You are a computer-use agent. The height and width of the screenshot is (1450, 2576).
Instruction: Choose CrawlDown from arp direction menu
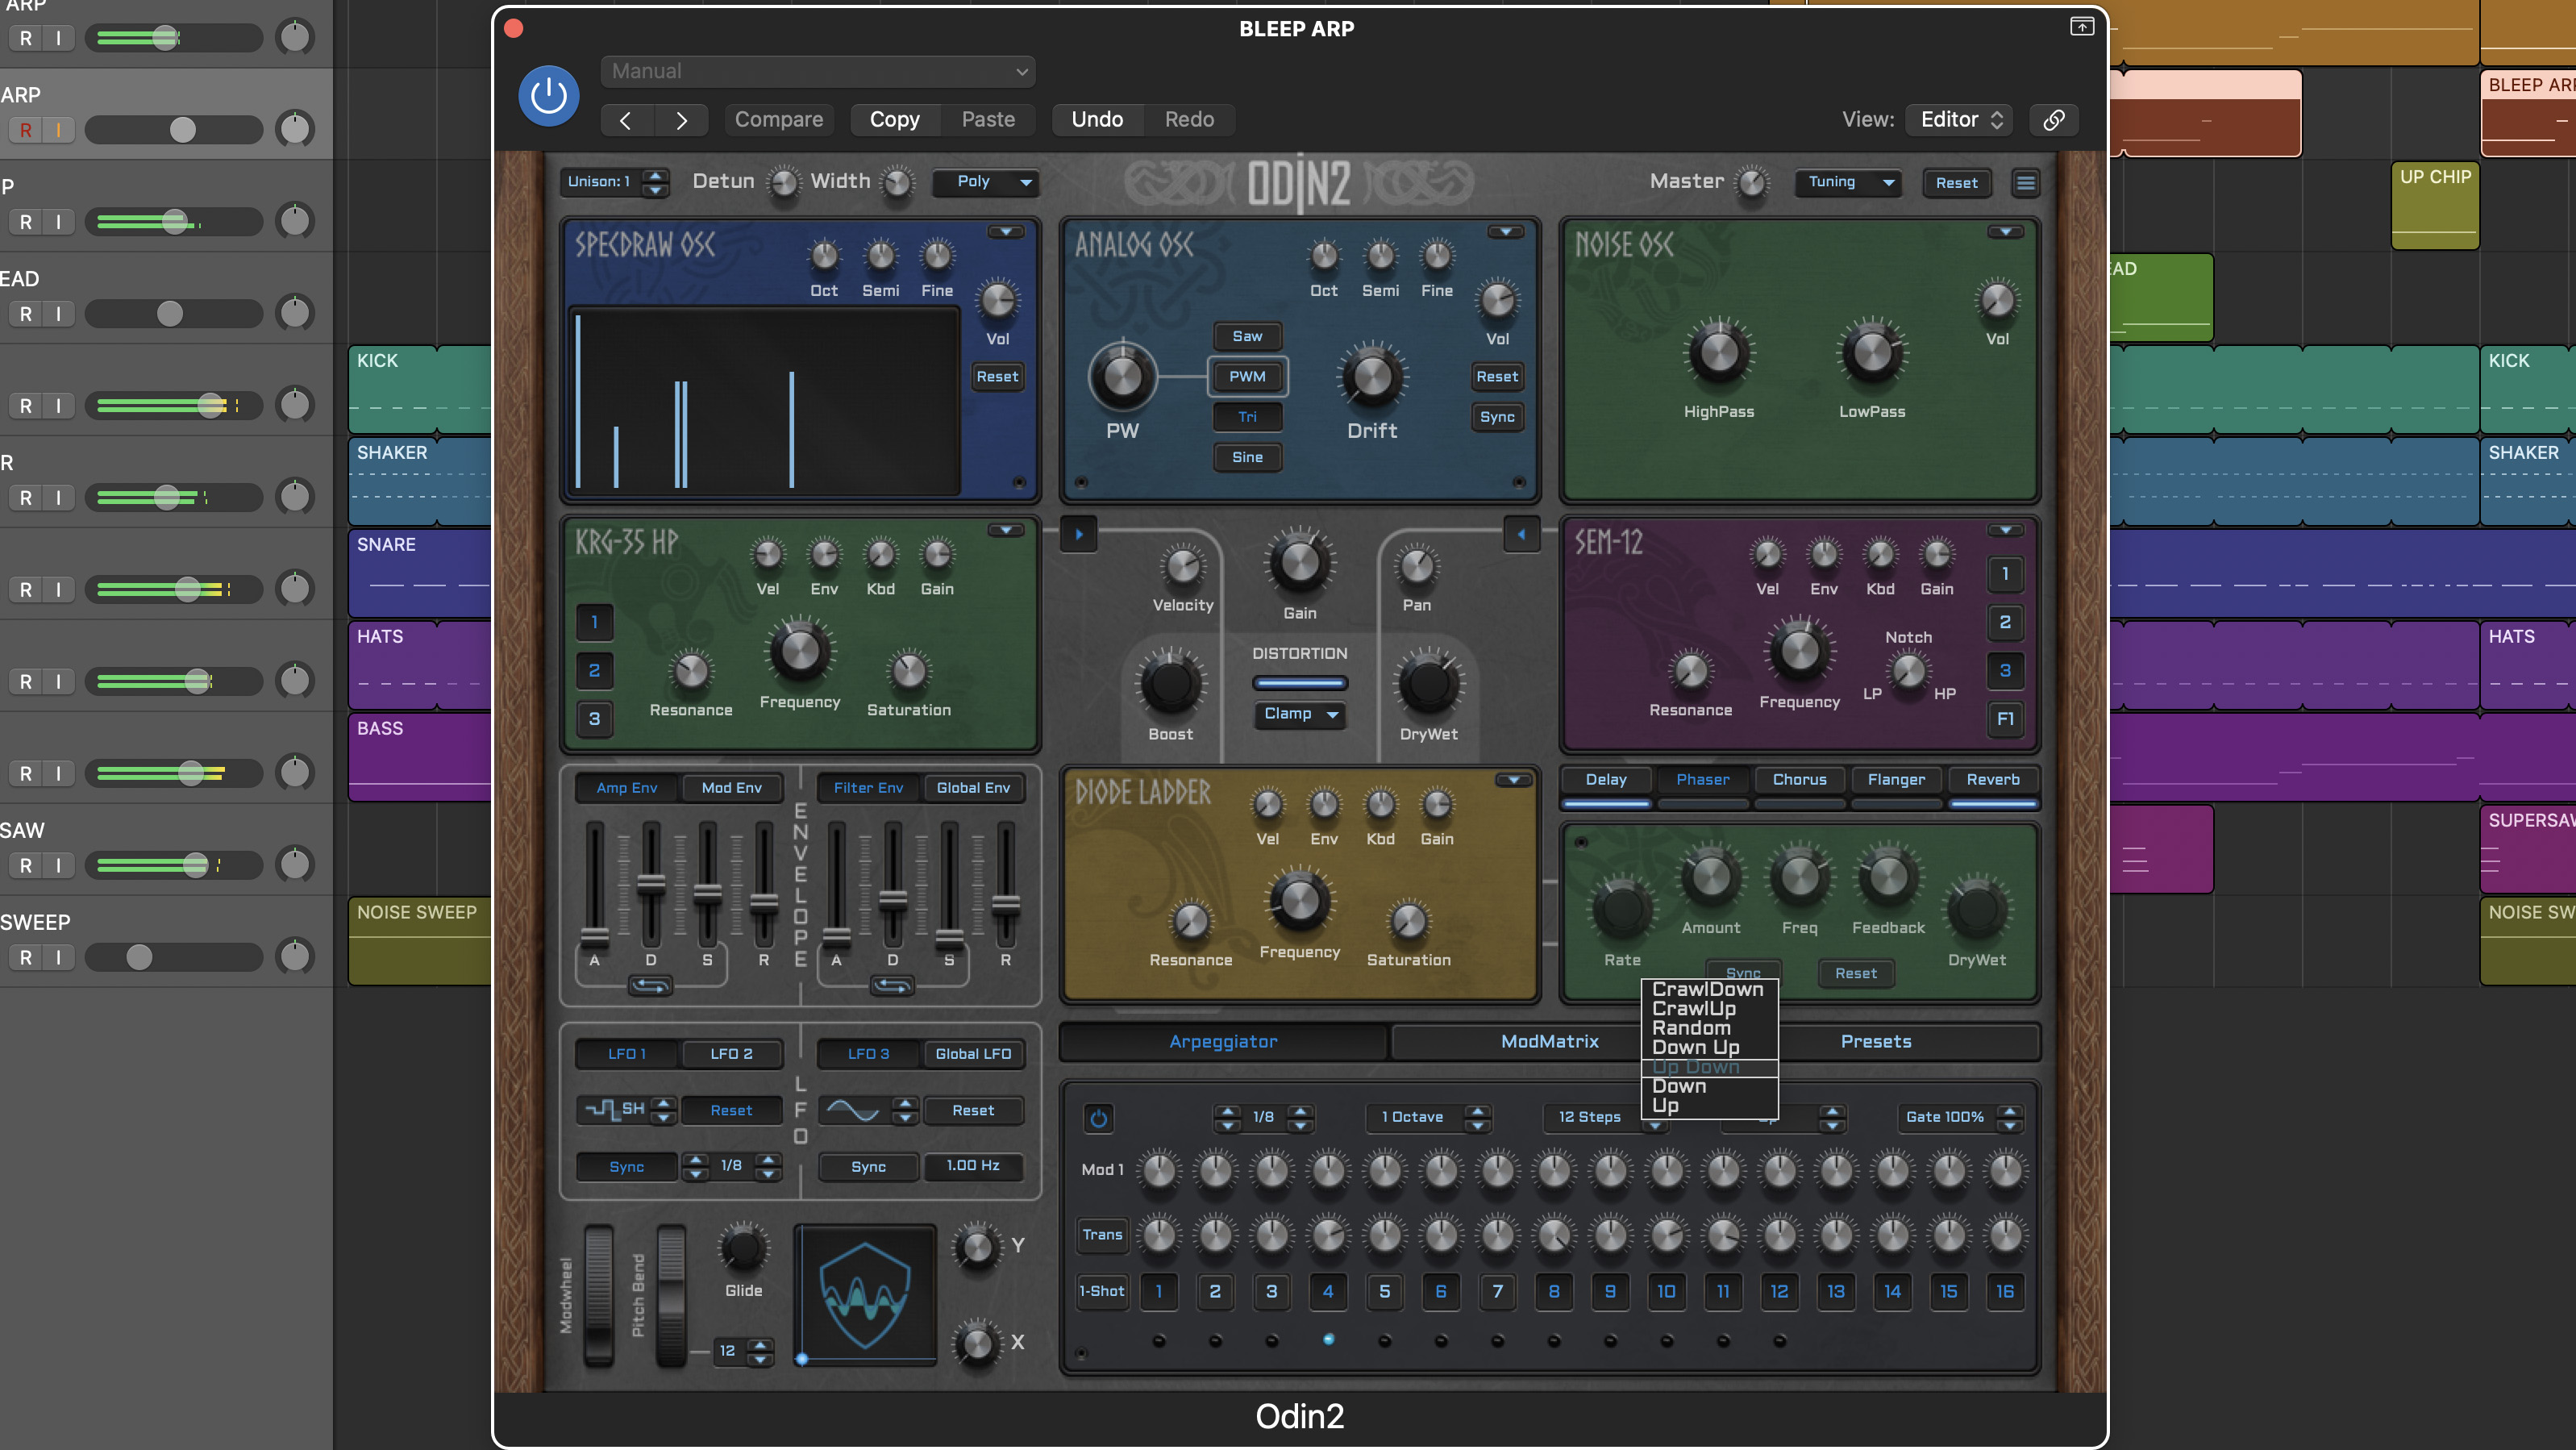(1708, 989)
